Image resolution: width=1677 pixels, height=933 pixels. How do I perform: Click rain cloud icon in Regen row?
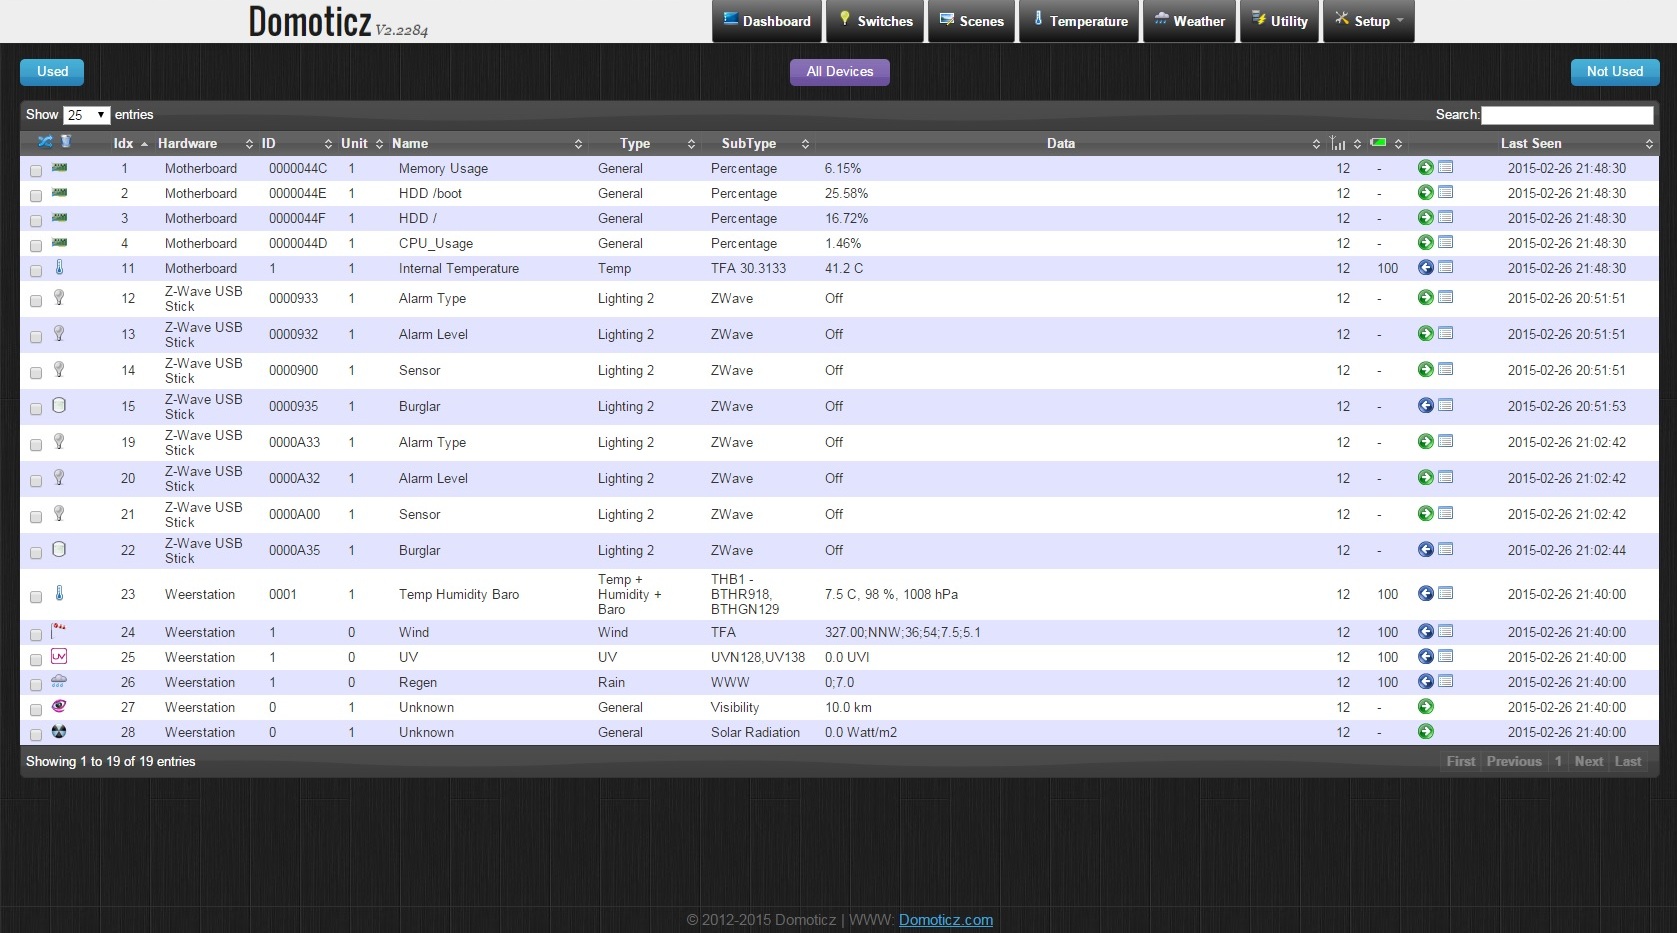pyautogui.click(x=59, y=681)
